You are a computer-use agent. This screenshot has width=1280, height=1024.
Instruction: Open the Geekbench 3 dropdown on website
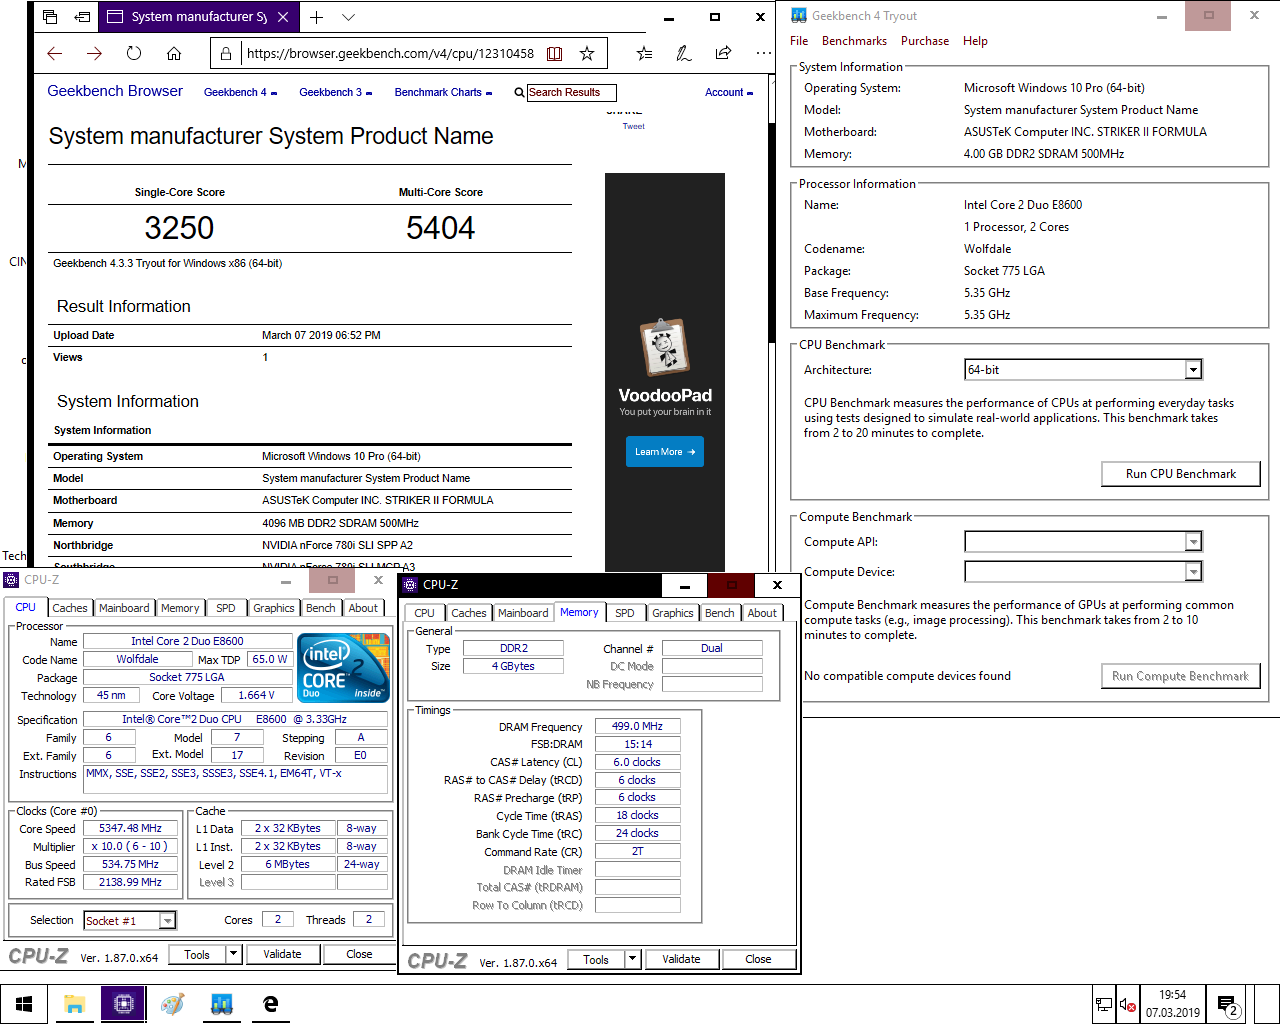coord(336,92)
